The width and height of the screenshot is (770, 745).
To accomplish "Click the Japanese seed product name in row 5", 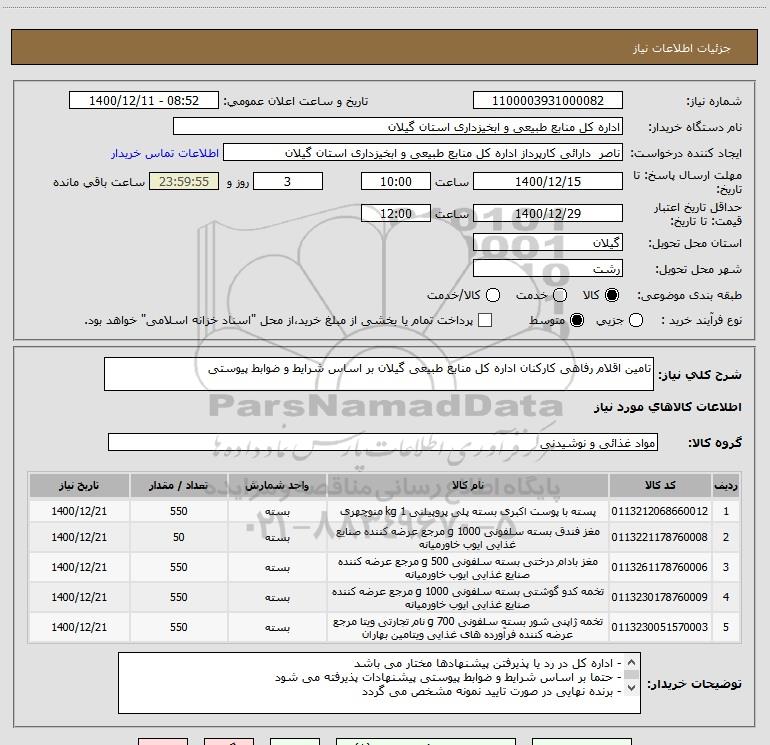I will pyautogui.click(x=468, y=627).
